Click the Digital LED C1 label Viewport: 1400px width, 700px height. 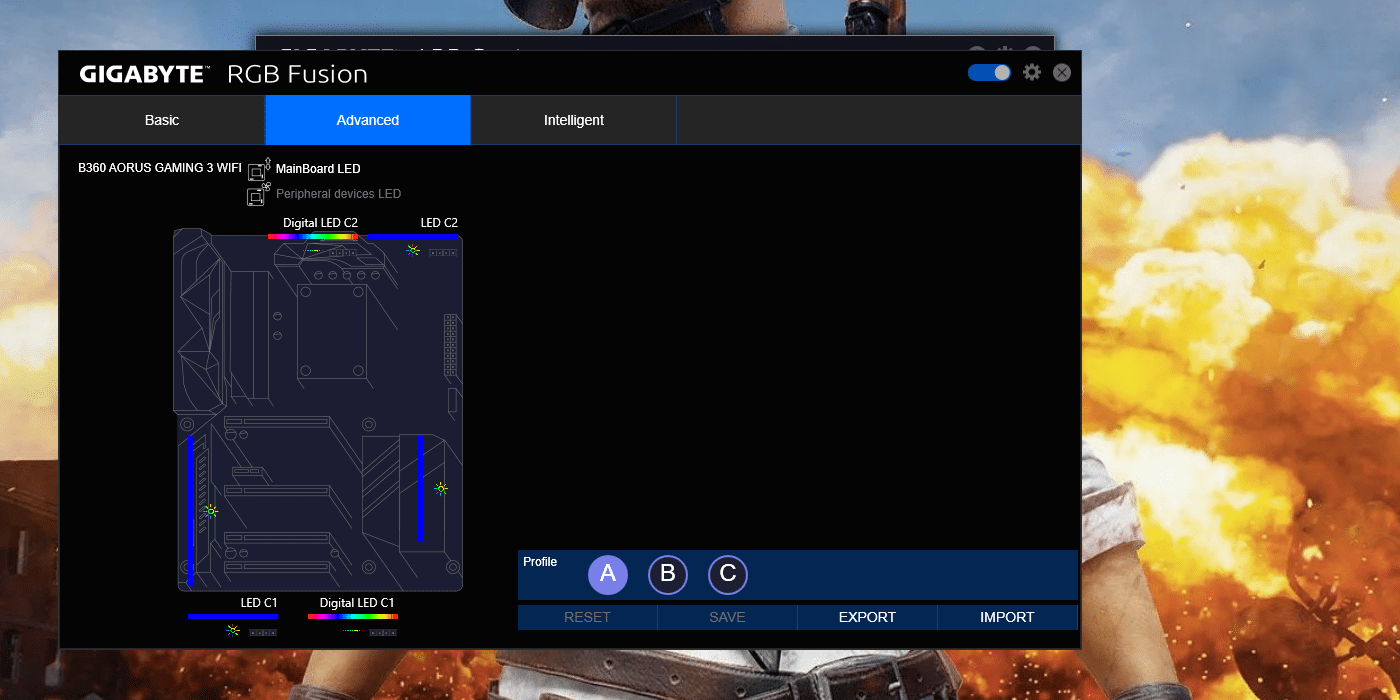357,603
